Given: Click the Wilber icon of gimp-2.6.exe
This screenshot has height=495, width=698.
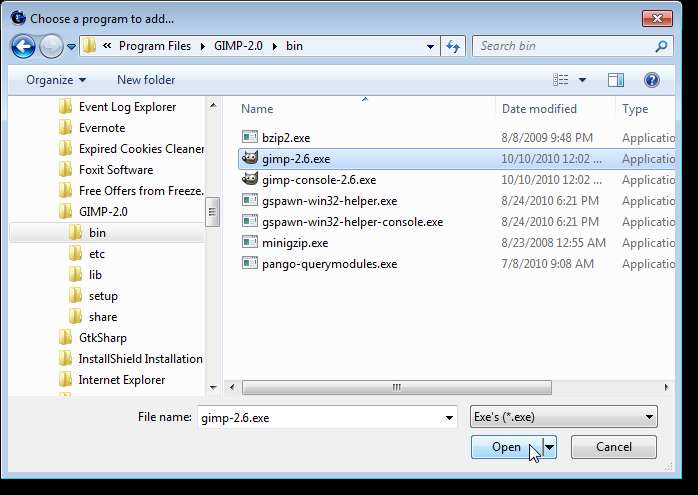Looking at the screenshot, I should (x=250, y=158).
